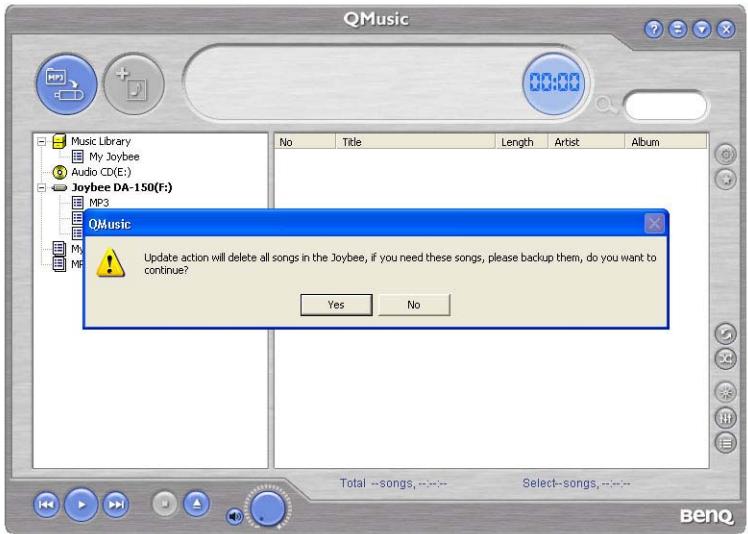Click the Joybee device drive icon
Viewport: 748px width, 534px height.
click(x=59, y=188)
